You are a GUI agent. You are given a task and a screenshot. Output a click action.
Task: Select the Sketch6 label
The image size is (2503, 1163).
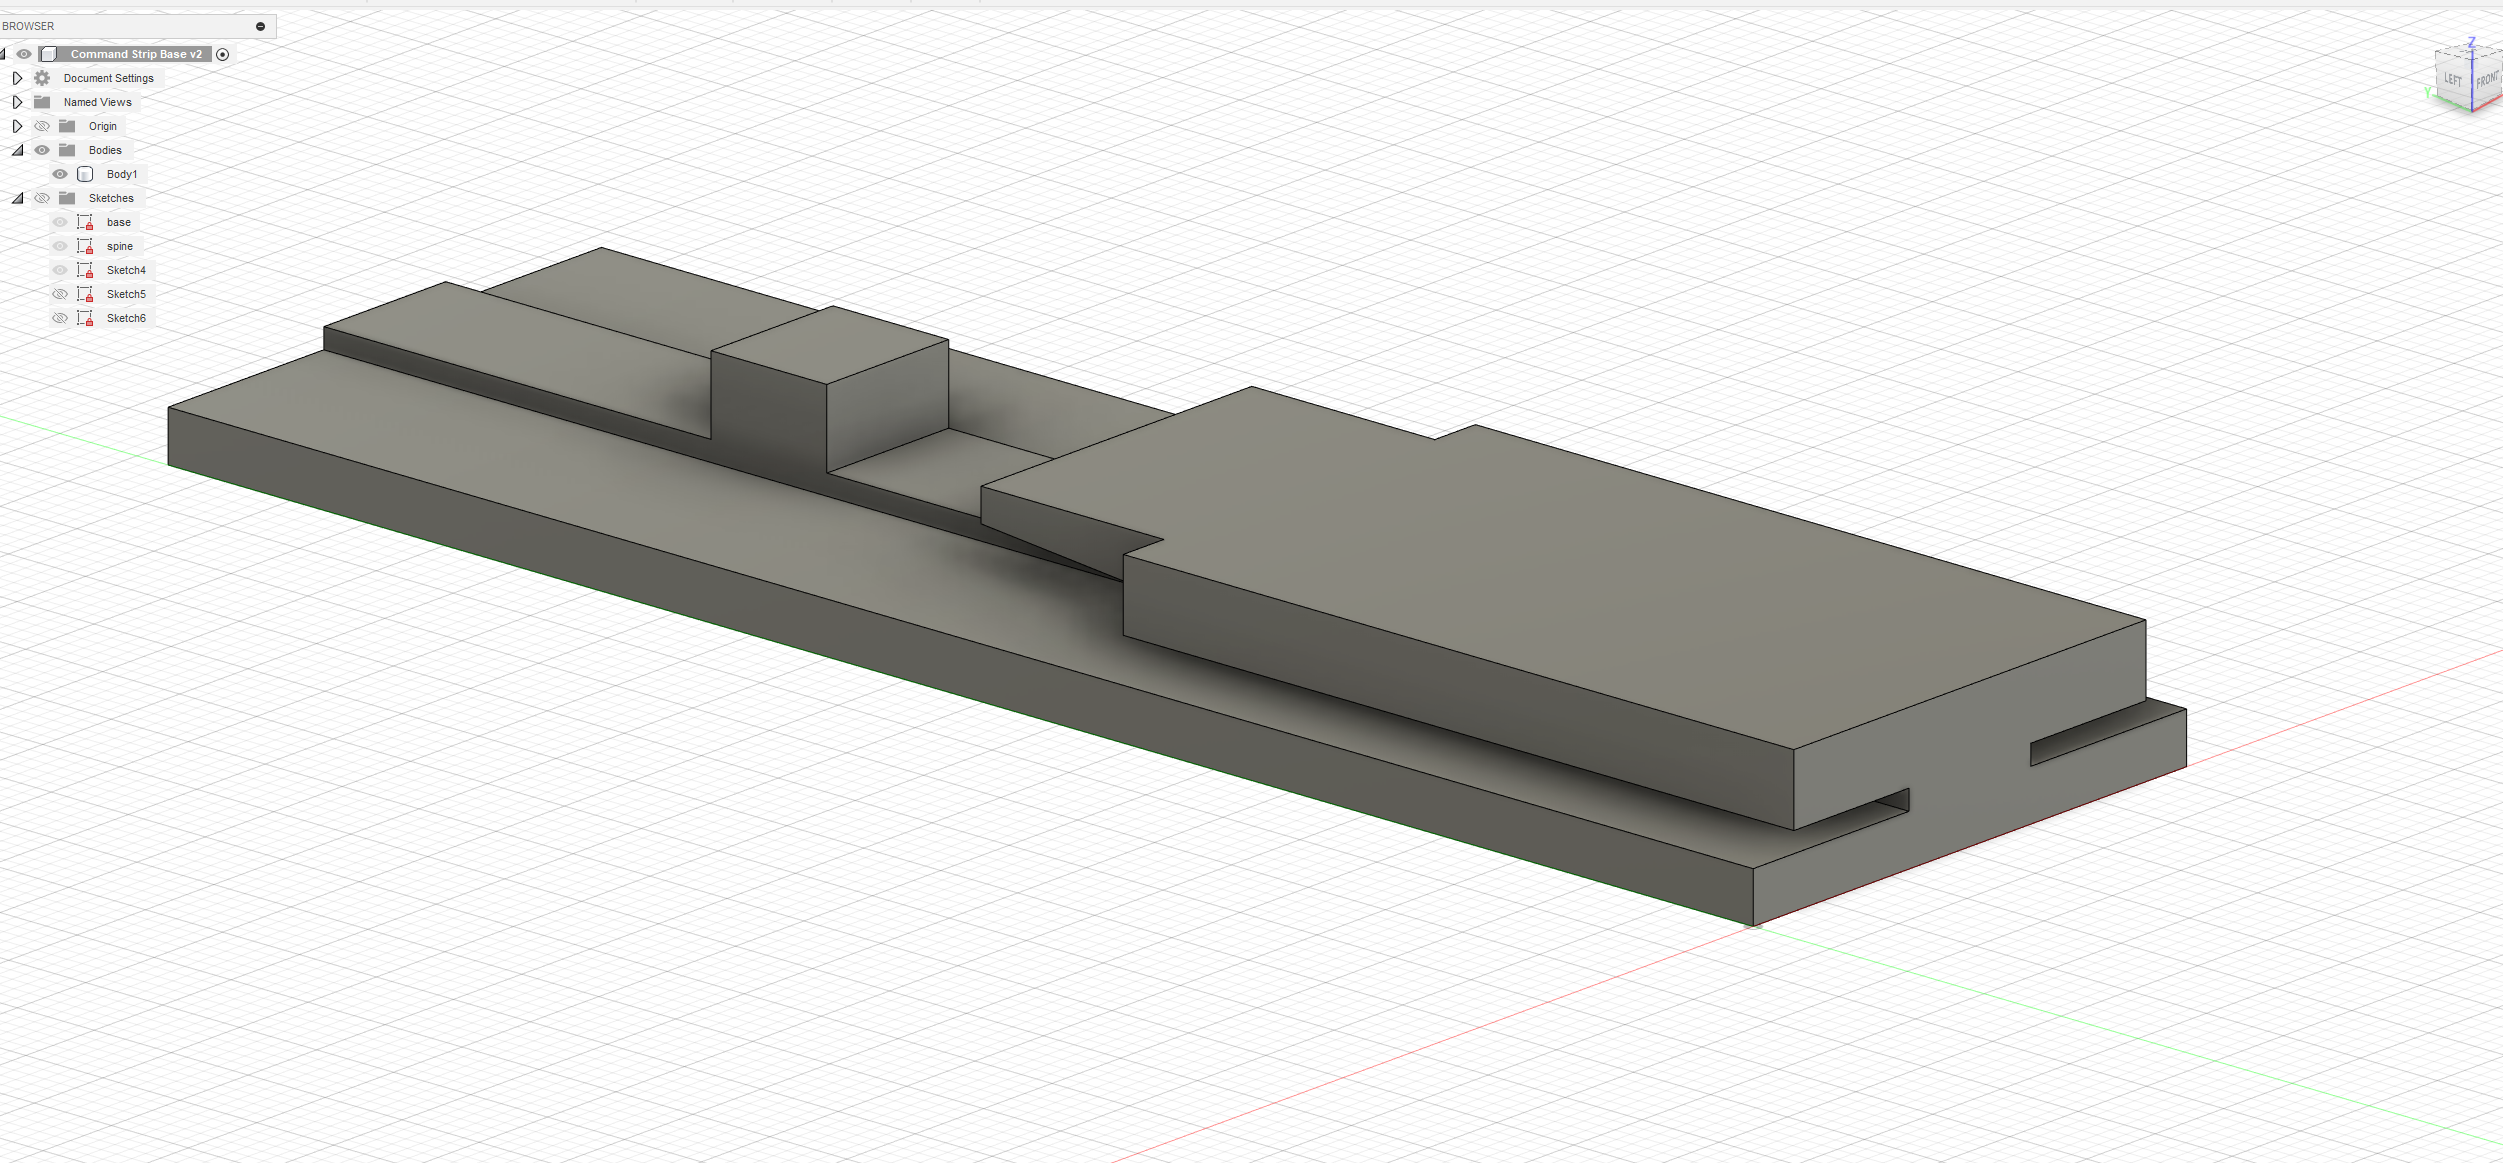(x=126, y=318)
